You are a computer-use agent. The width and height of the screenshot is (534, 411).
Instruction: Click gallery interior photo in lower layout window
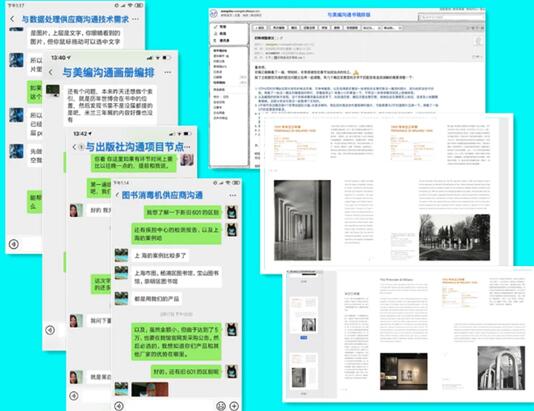click(404, 372)
